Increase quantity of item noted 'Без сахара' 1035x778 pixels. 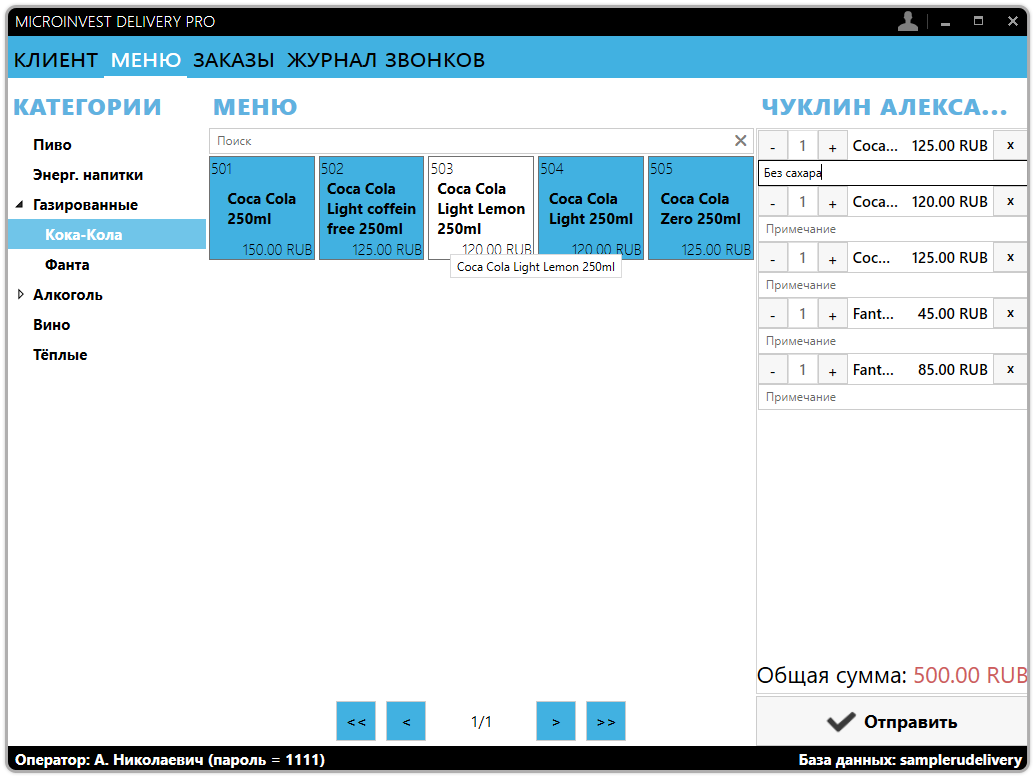[832, 146]
